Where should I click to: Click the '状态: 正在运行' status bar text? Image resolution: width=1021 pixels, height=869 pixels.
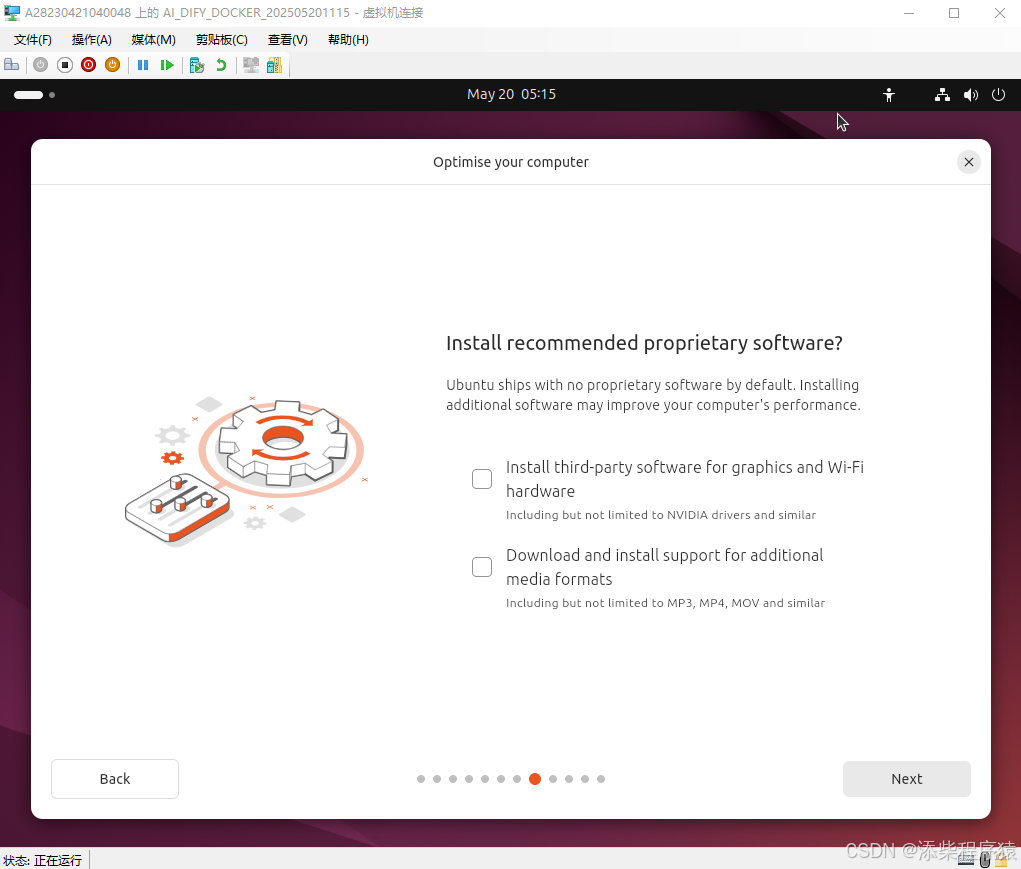(x=42, y=861)
